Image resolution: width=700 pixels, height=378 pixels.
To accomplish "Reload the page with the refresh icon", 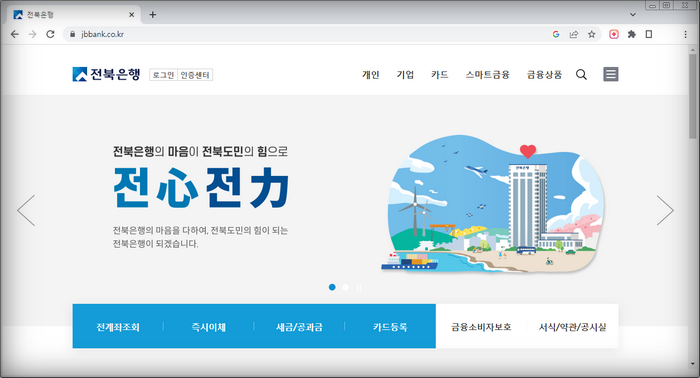I will pos(50,34).
